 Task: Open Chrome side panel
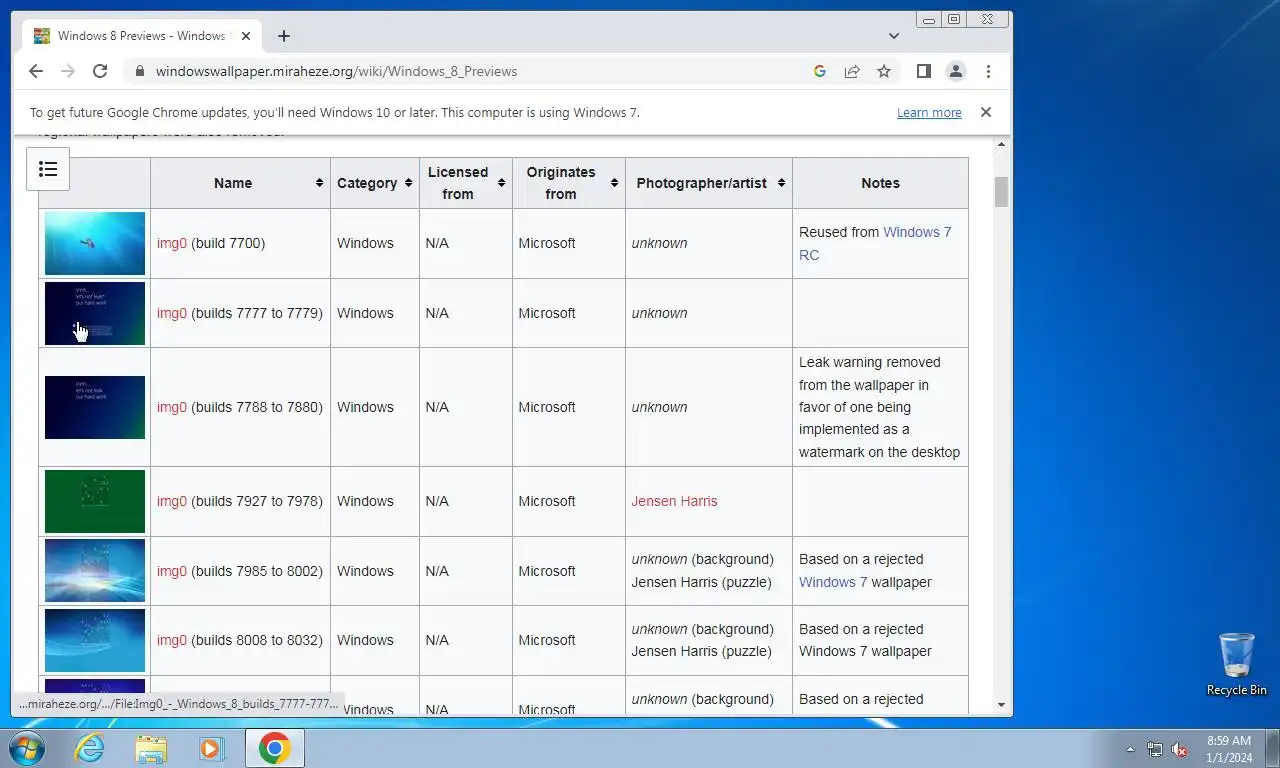924,71
